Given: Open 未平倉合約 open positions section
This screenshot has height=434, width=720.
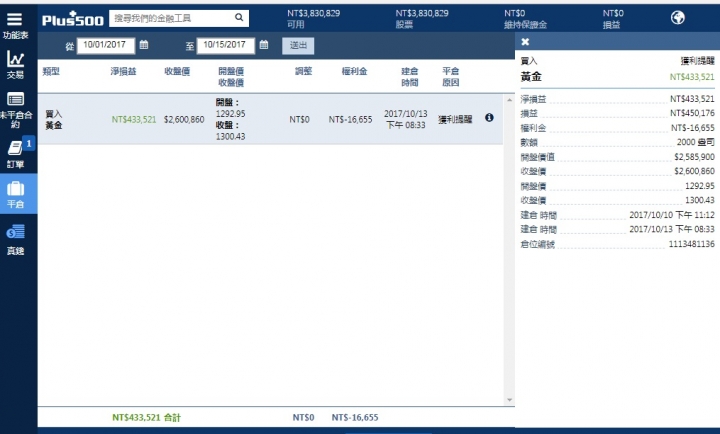Looking at the screenshot, I should 16,108.
